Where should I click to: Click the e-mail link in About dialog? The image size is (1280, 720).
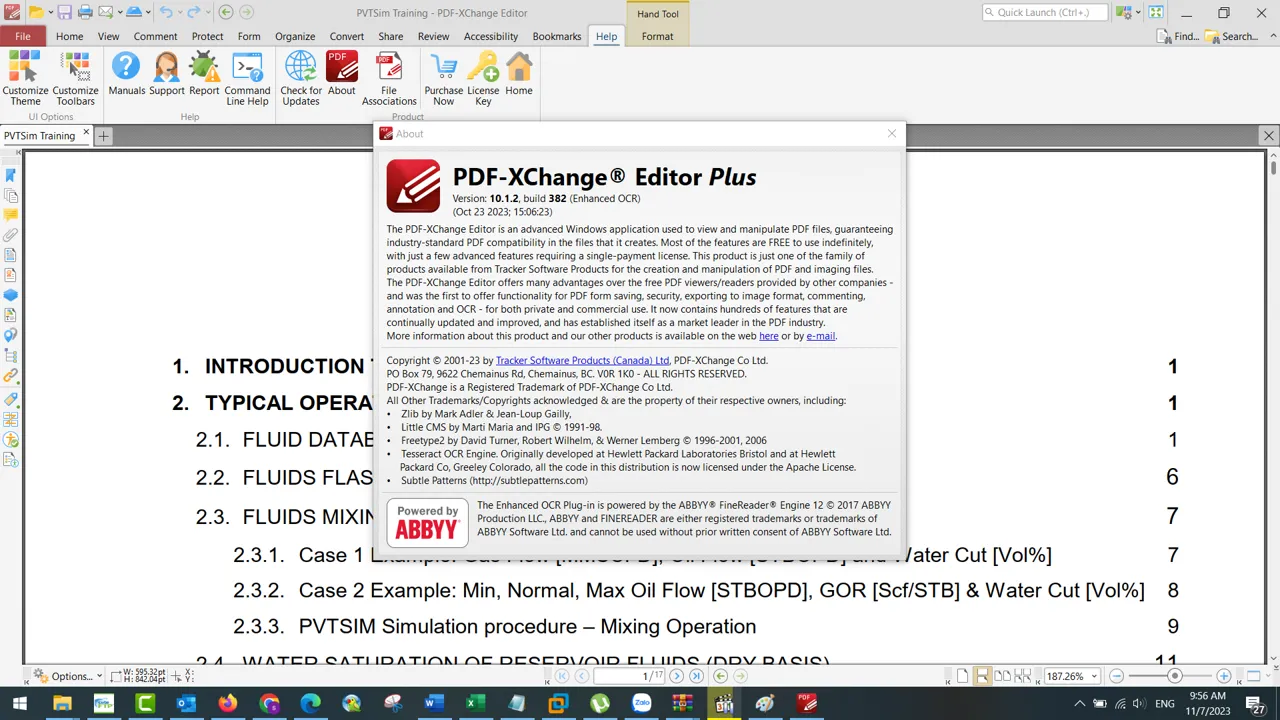820,336
